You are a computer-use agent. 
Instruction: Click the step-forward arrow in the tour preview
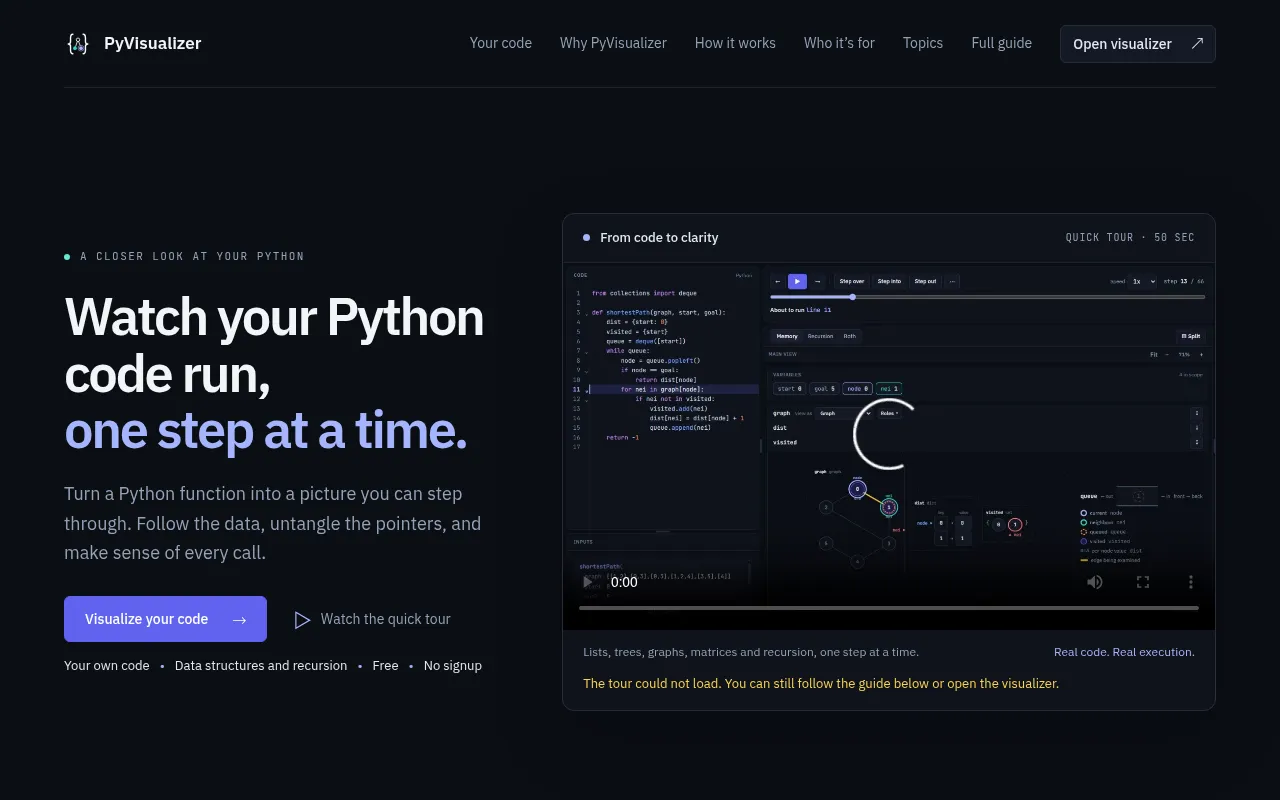pyautogui.click(x=817, y=281)
